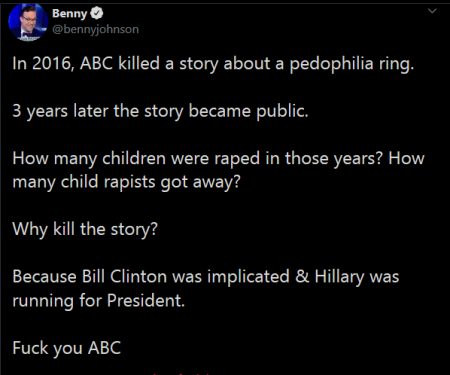Open the @bennyjohnson handle link
This screenshot has width=450, height=375.
pos(95,29)
